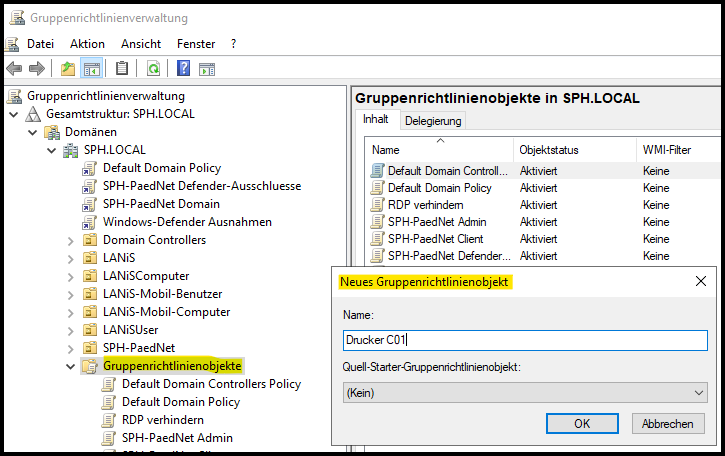Expand the LANiS-Mobil-Benutzer node
Screen dimensions: 725x456
(x=70, y=295)
